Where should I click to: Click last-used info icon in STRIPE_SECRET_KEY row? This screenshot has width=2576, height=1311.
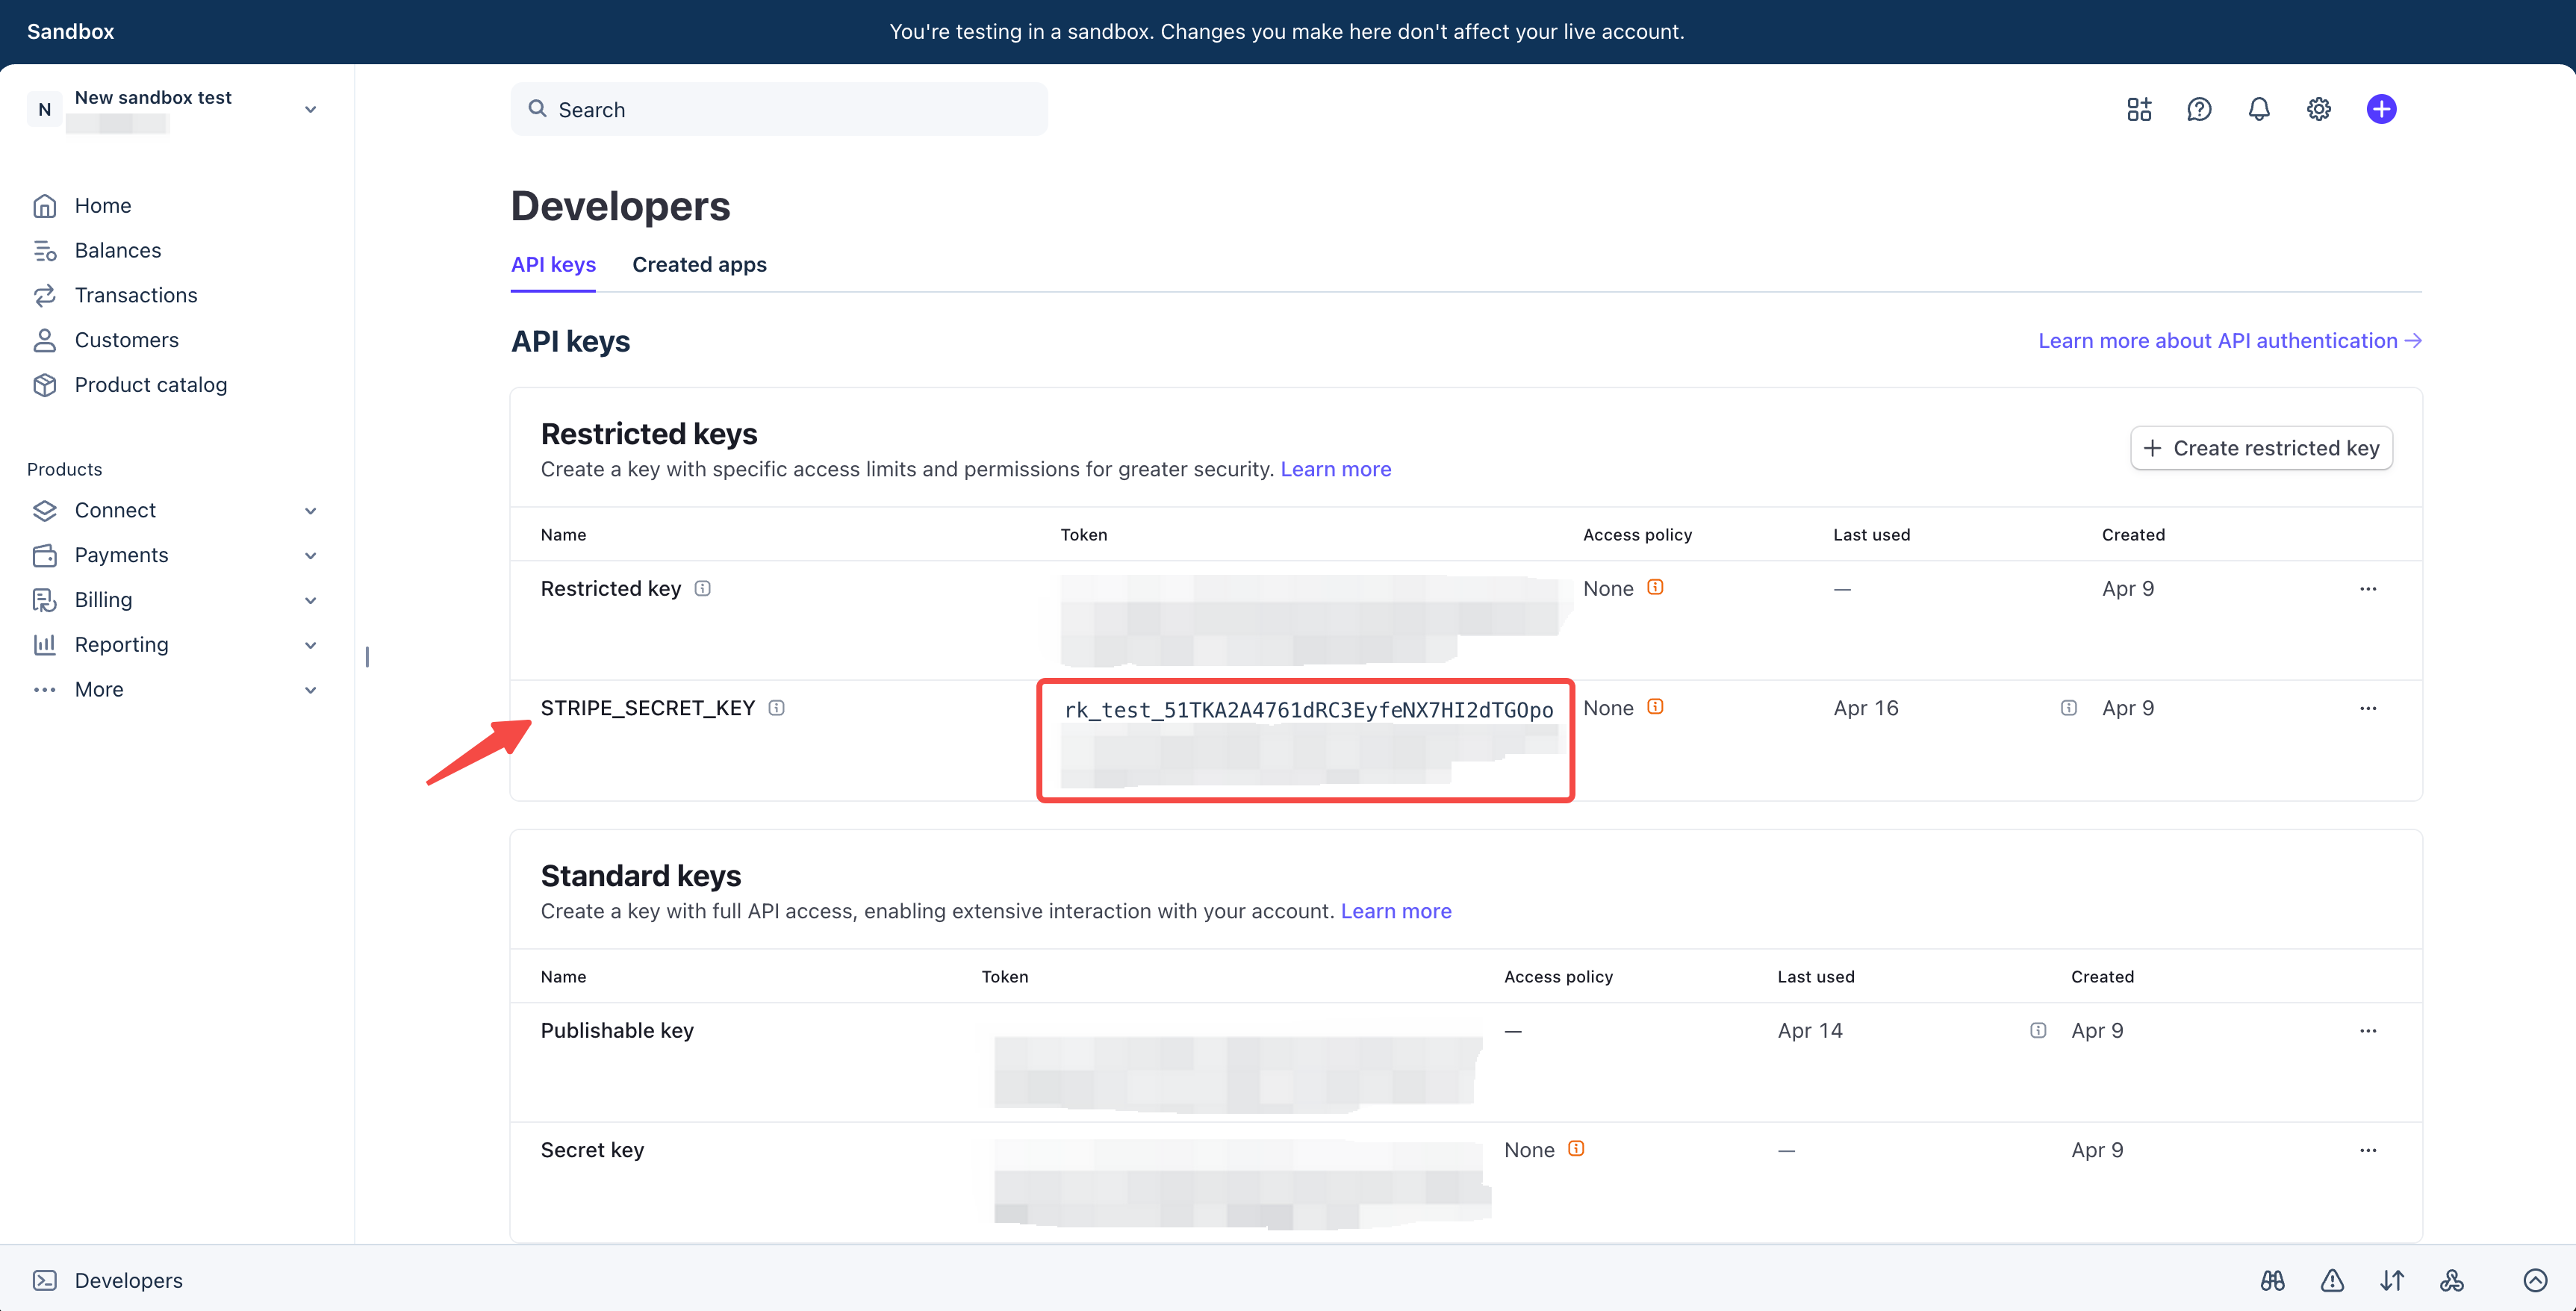[x=2069, y=708]
